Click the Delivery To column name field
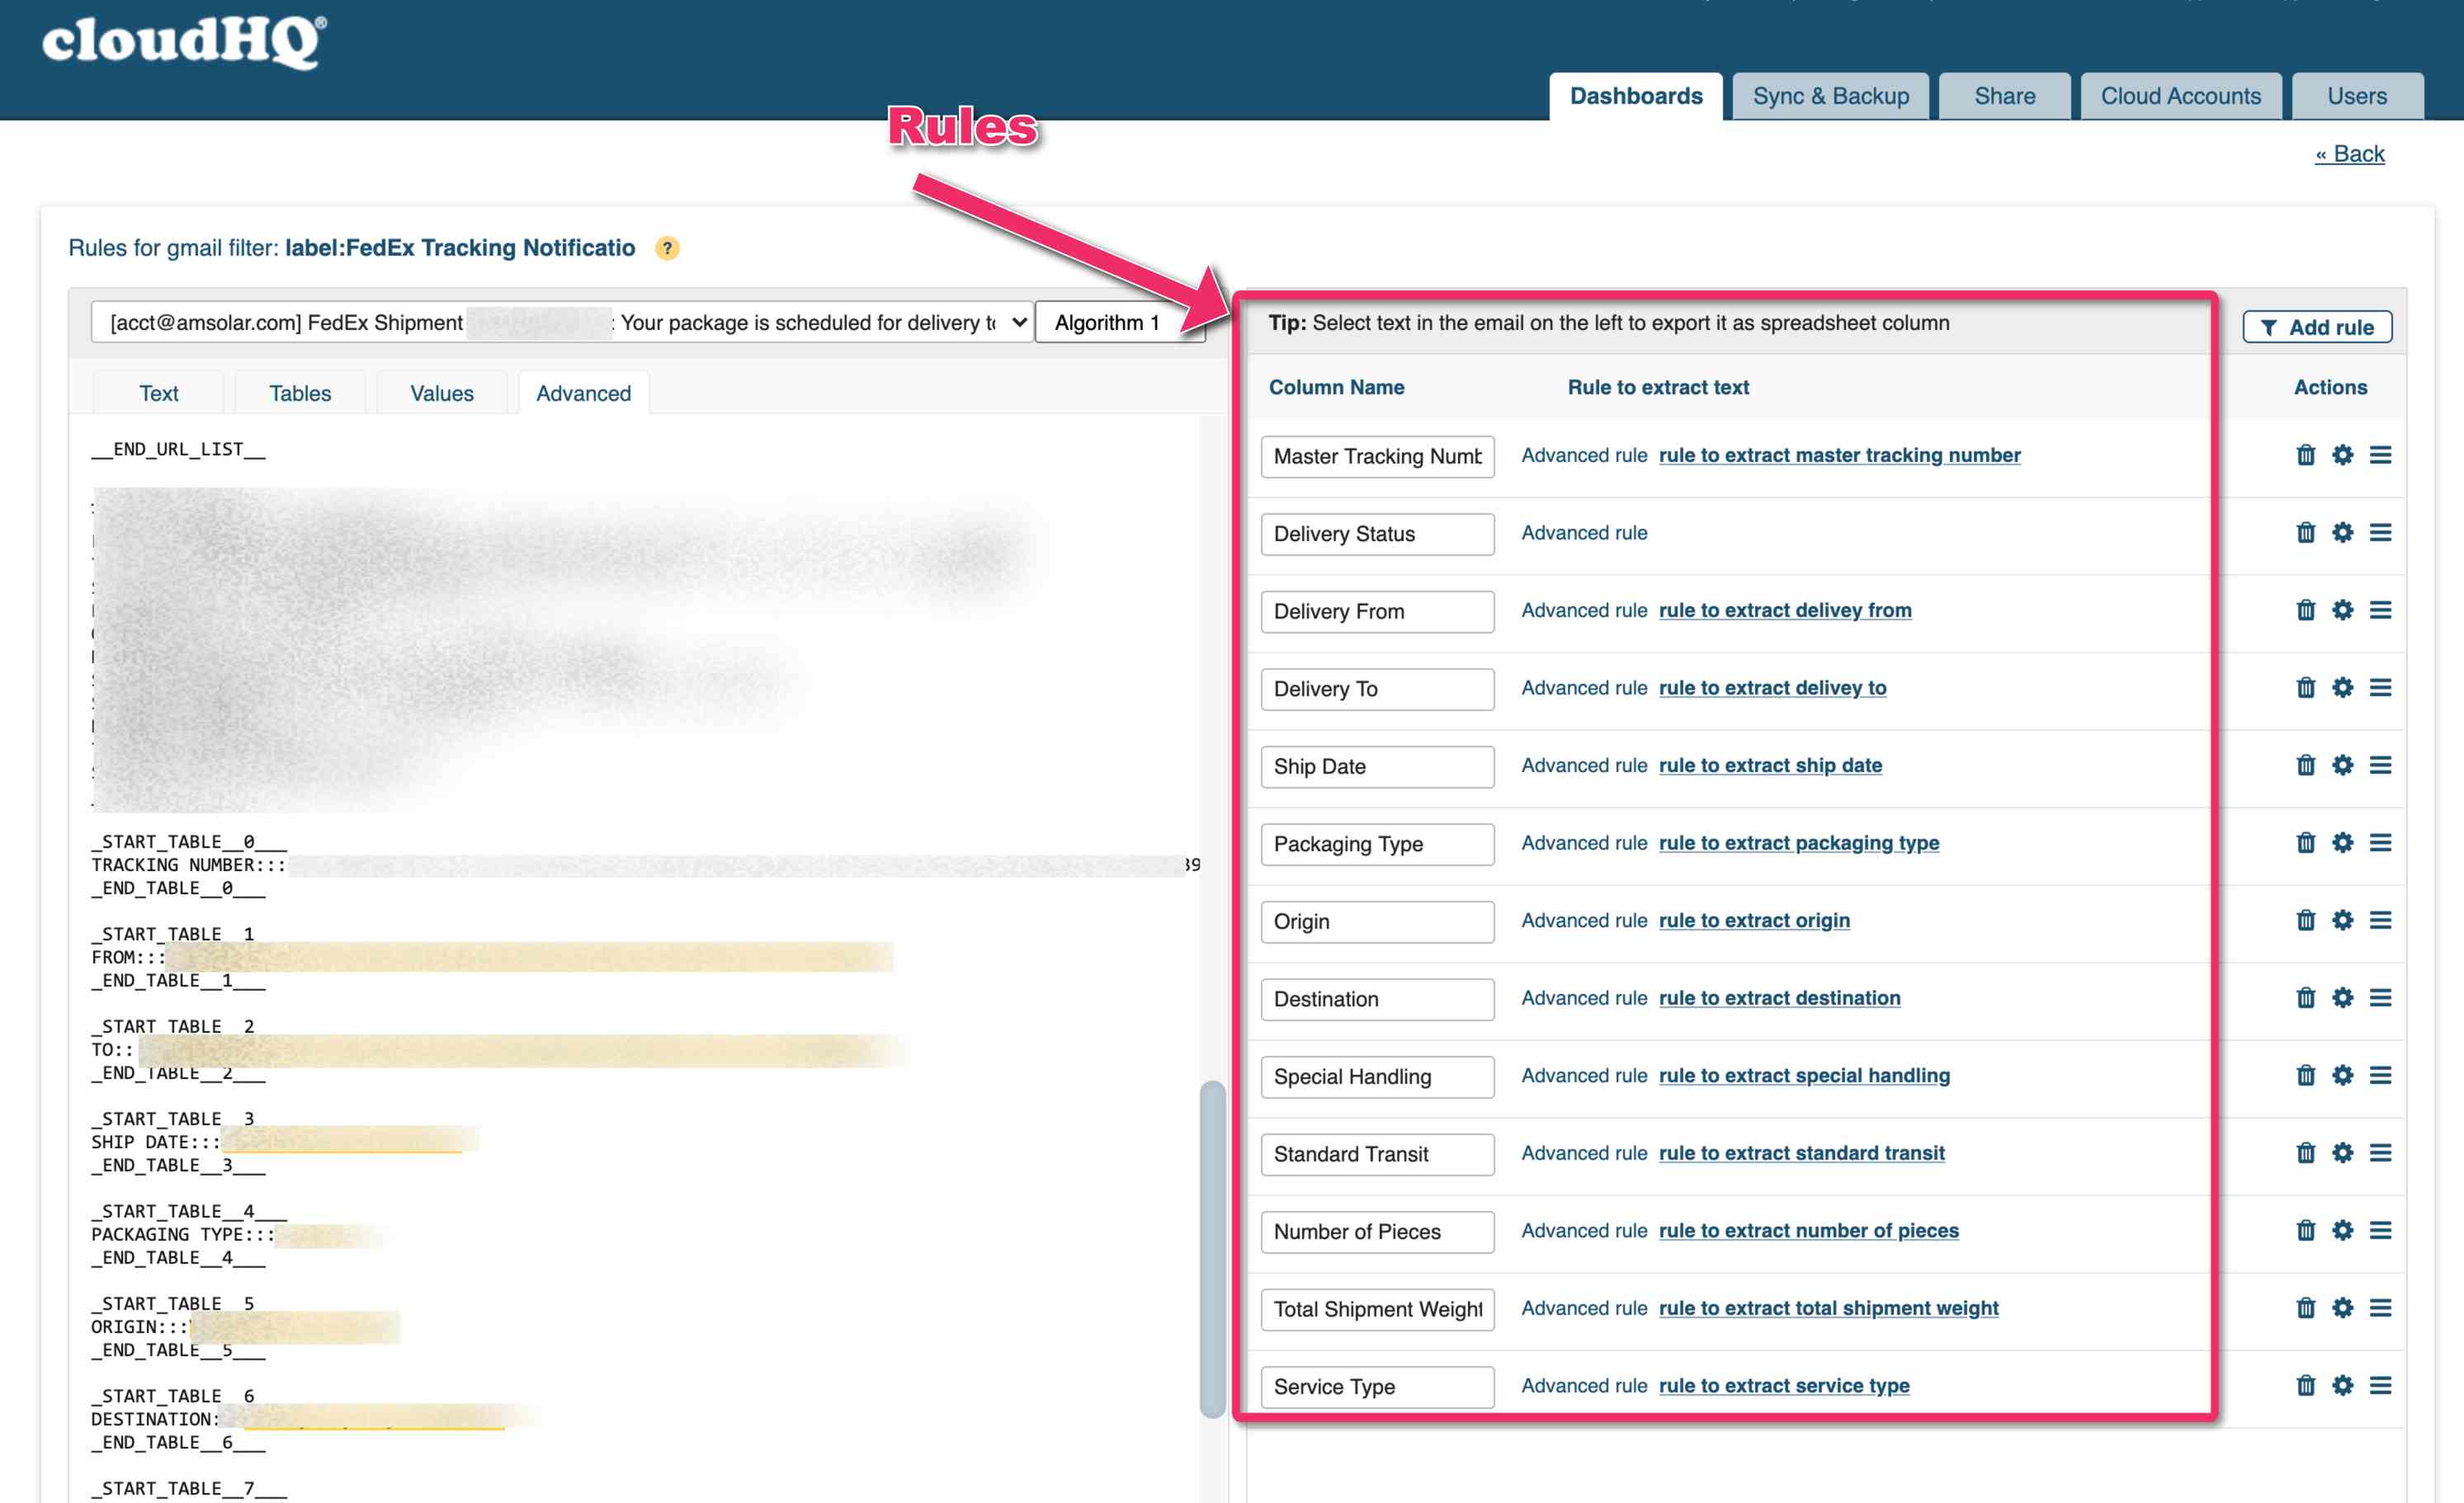This screenshot has width=2464, height=1503. [1376, 689]
